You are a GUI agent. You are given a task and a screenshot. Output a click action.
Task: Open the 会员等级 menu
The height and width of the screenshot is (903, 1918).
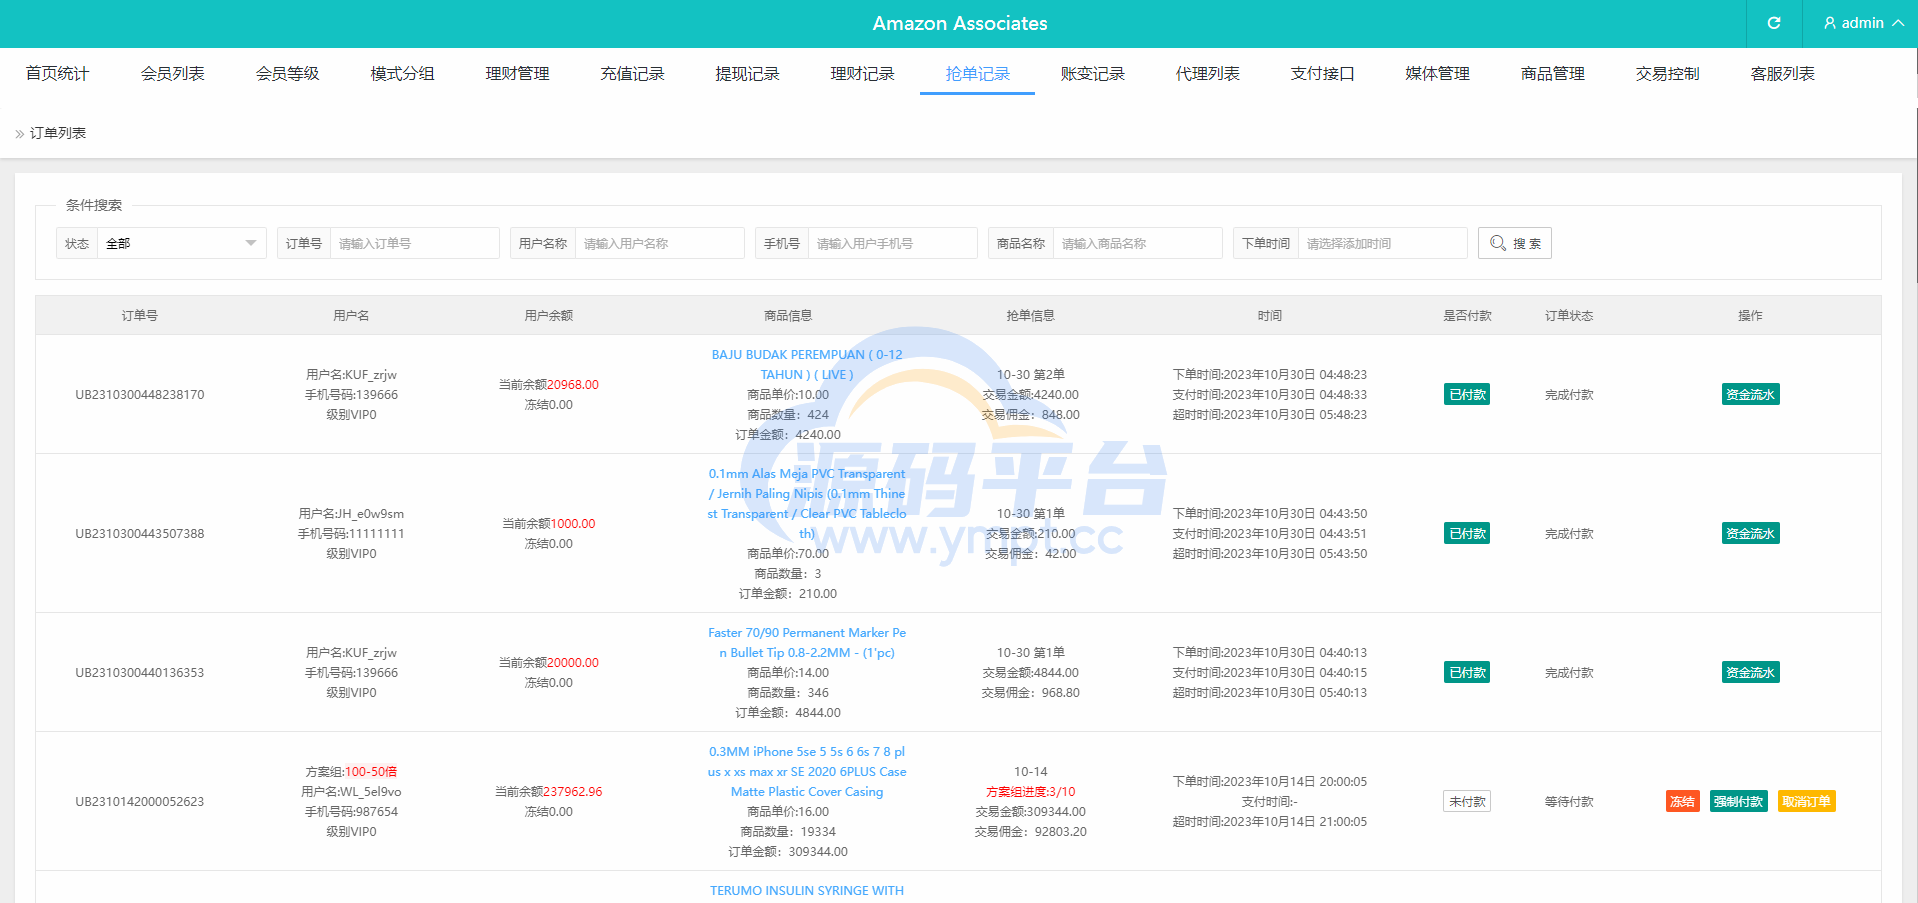(x=287, y=74)
